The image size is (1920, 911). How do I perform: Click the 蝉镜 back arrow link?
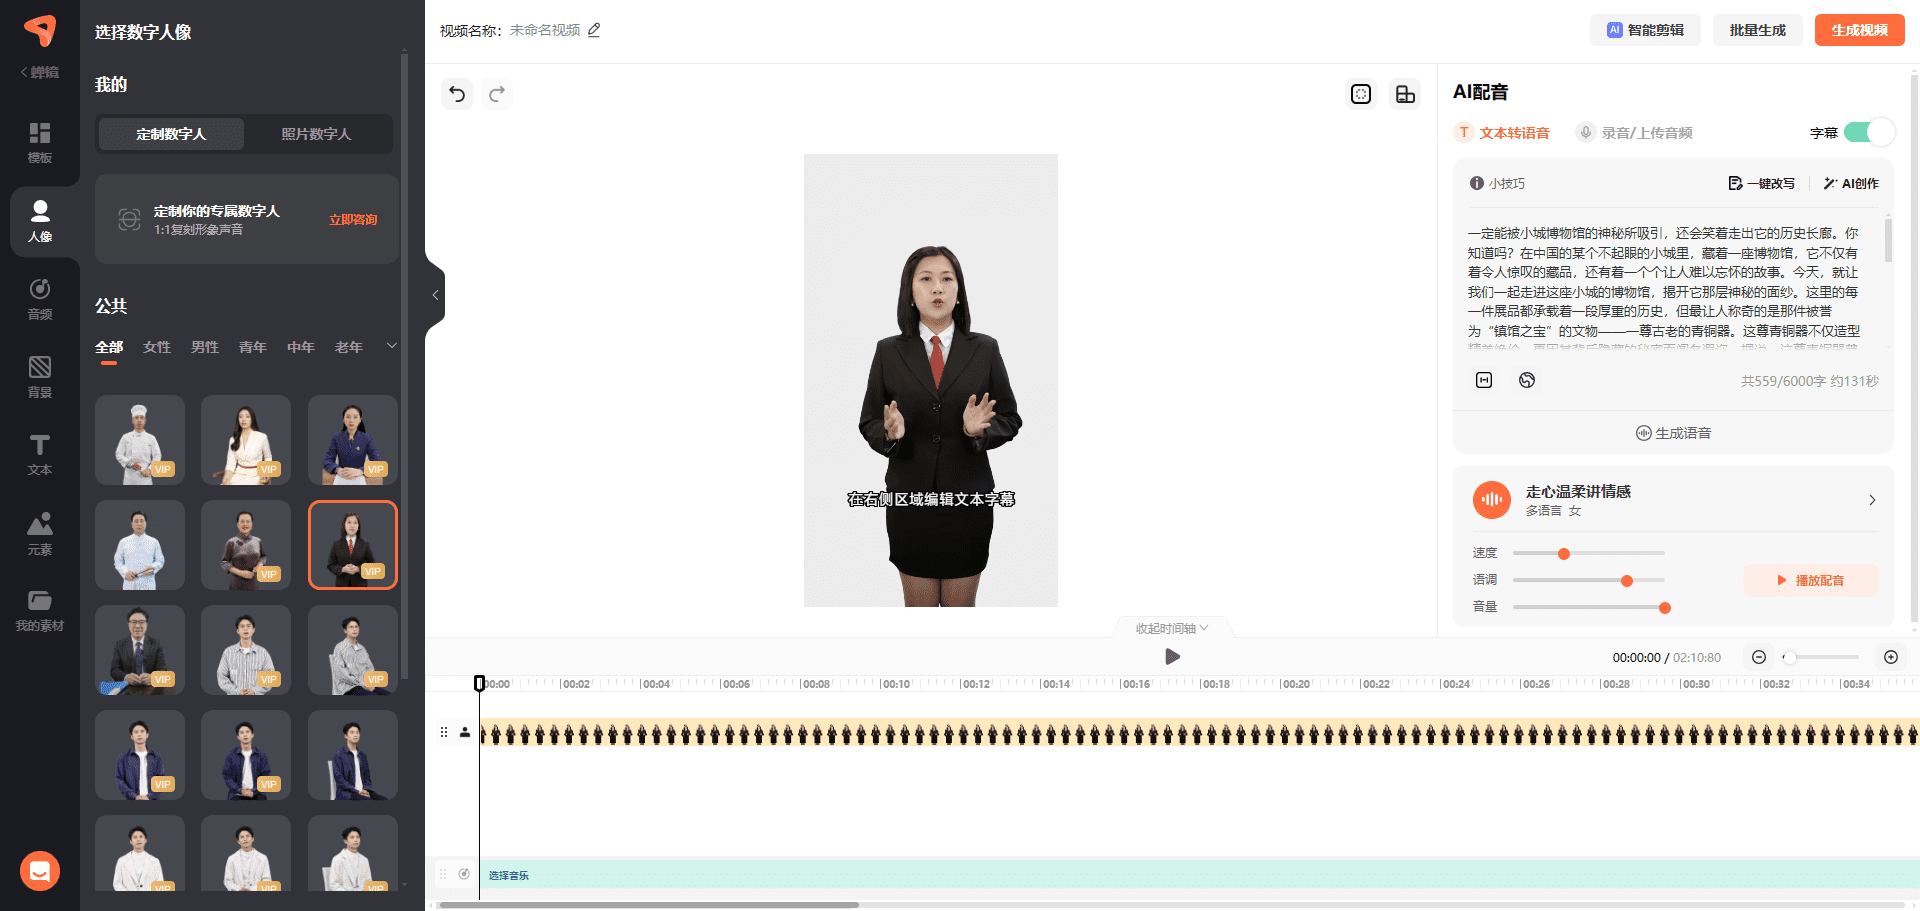click(40, 72)
